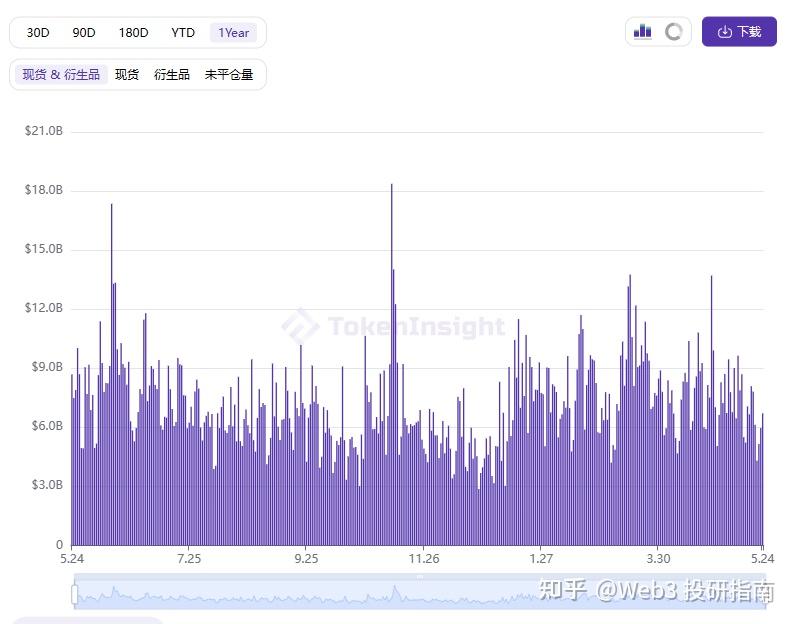Image resolution: width=795 pixels, height=624 pixels.
Task: Click left handle of range slider
Action: tap(75, 595)
